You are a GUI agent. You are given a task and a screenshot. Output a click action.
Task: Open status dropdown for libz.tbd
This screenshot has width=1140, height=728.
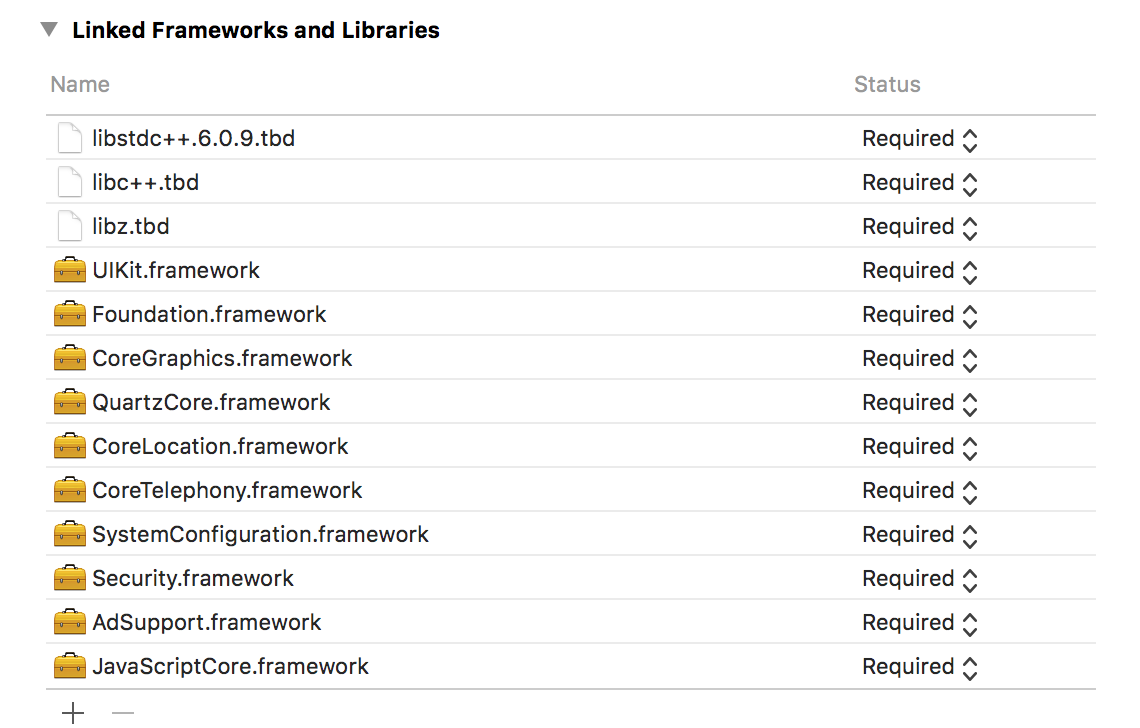click(920, 226)
